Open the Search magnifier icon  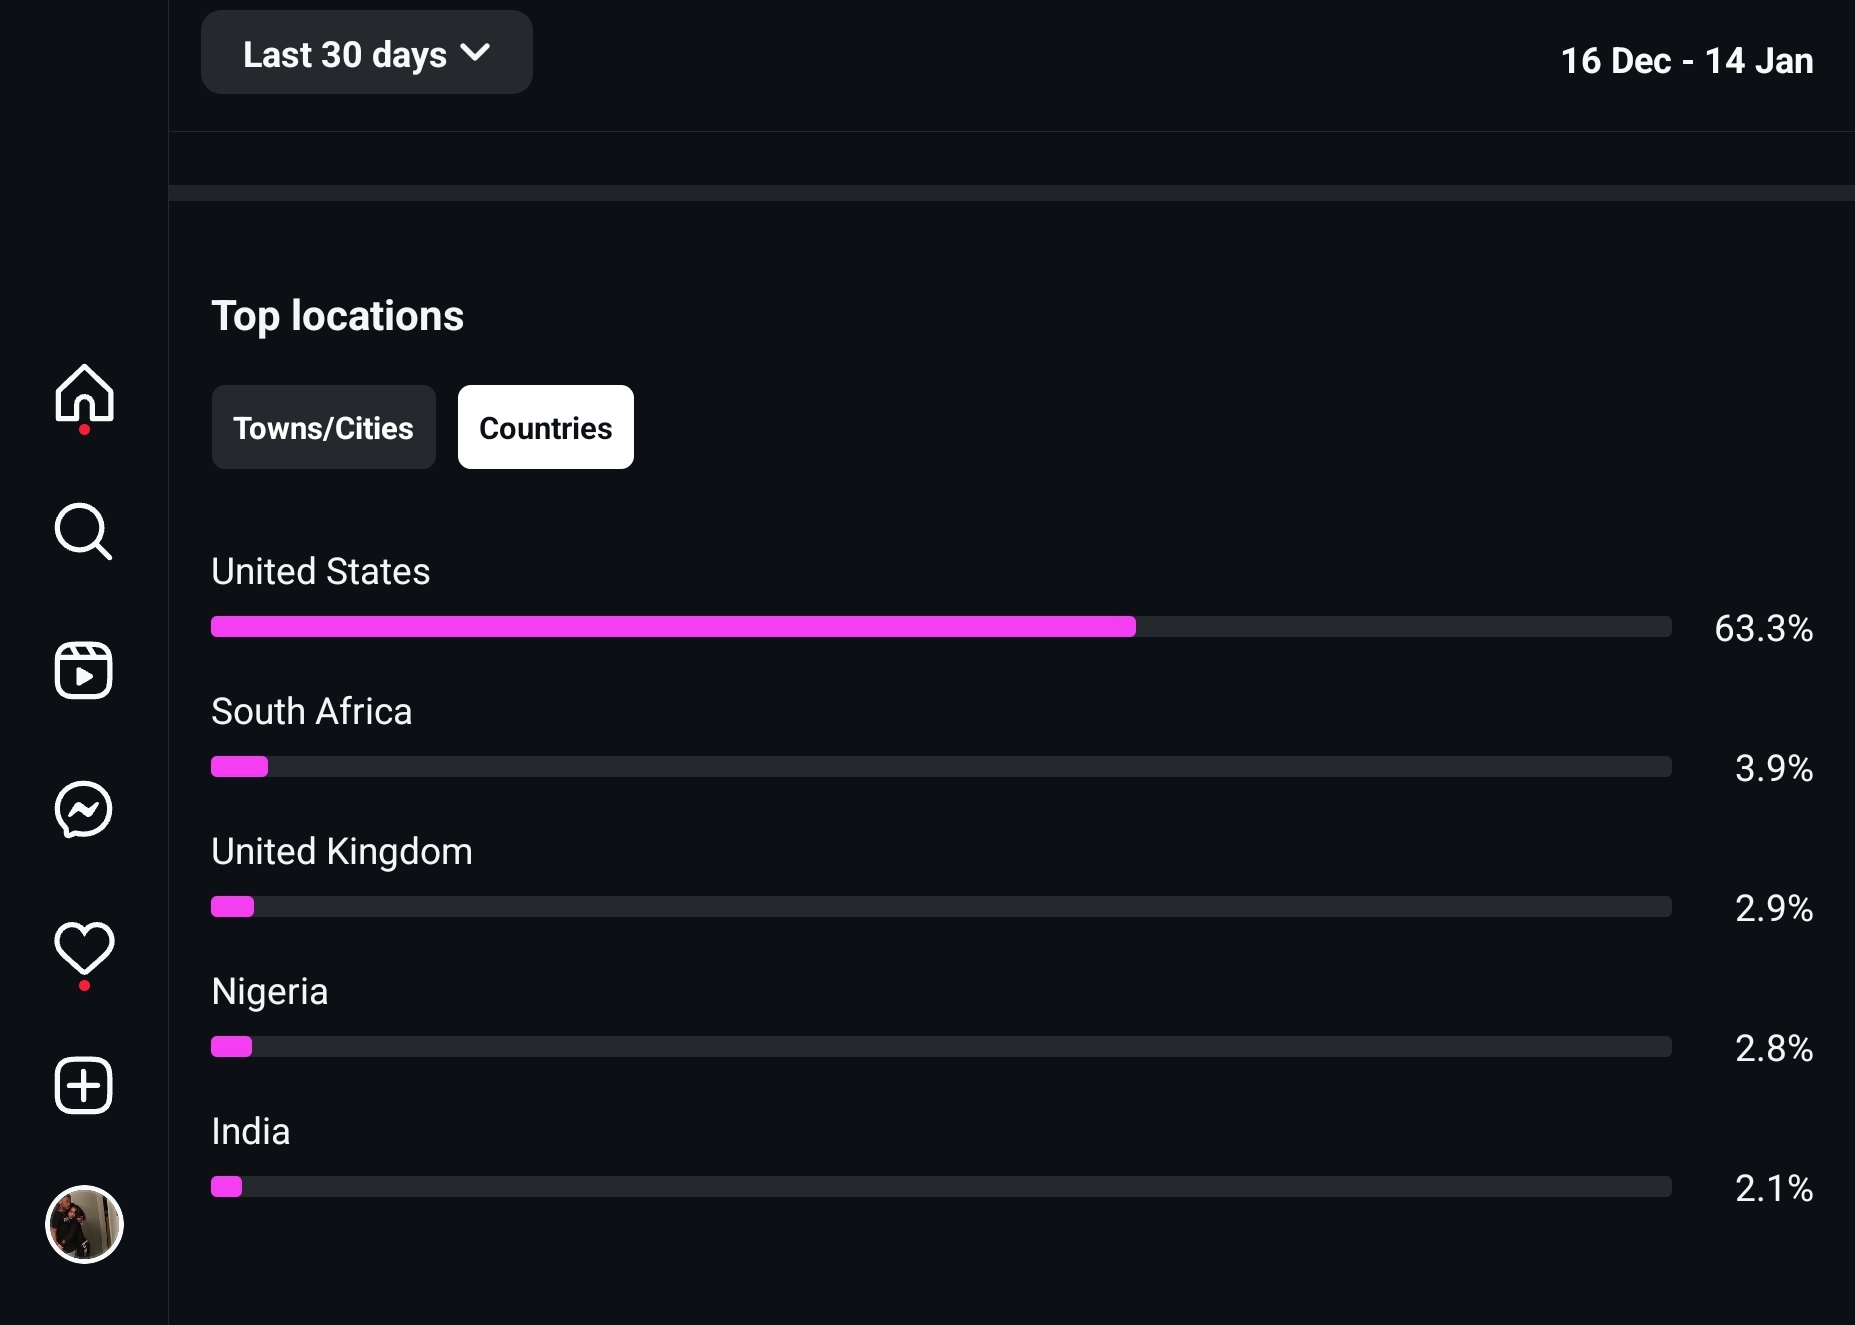(84, 531)
